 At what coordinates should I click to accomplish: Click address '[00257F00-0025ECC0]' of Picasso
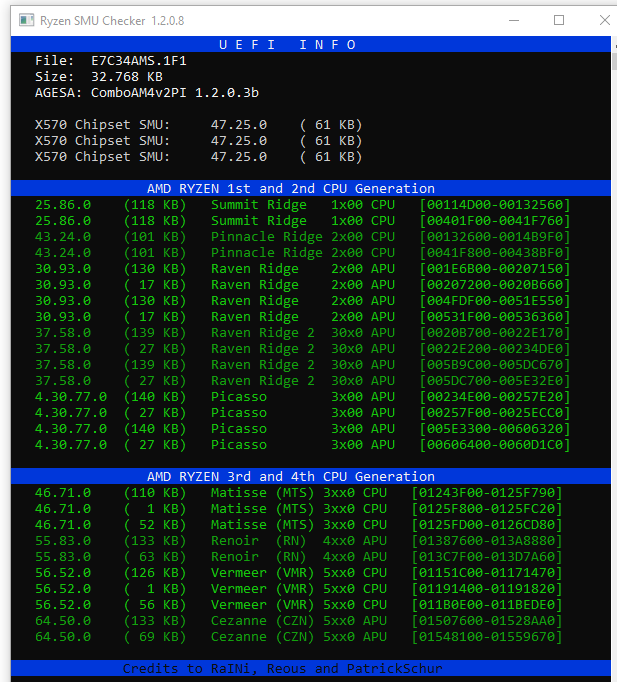pyautogui.click(x=495, y=413)
